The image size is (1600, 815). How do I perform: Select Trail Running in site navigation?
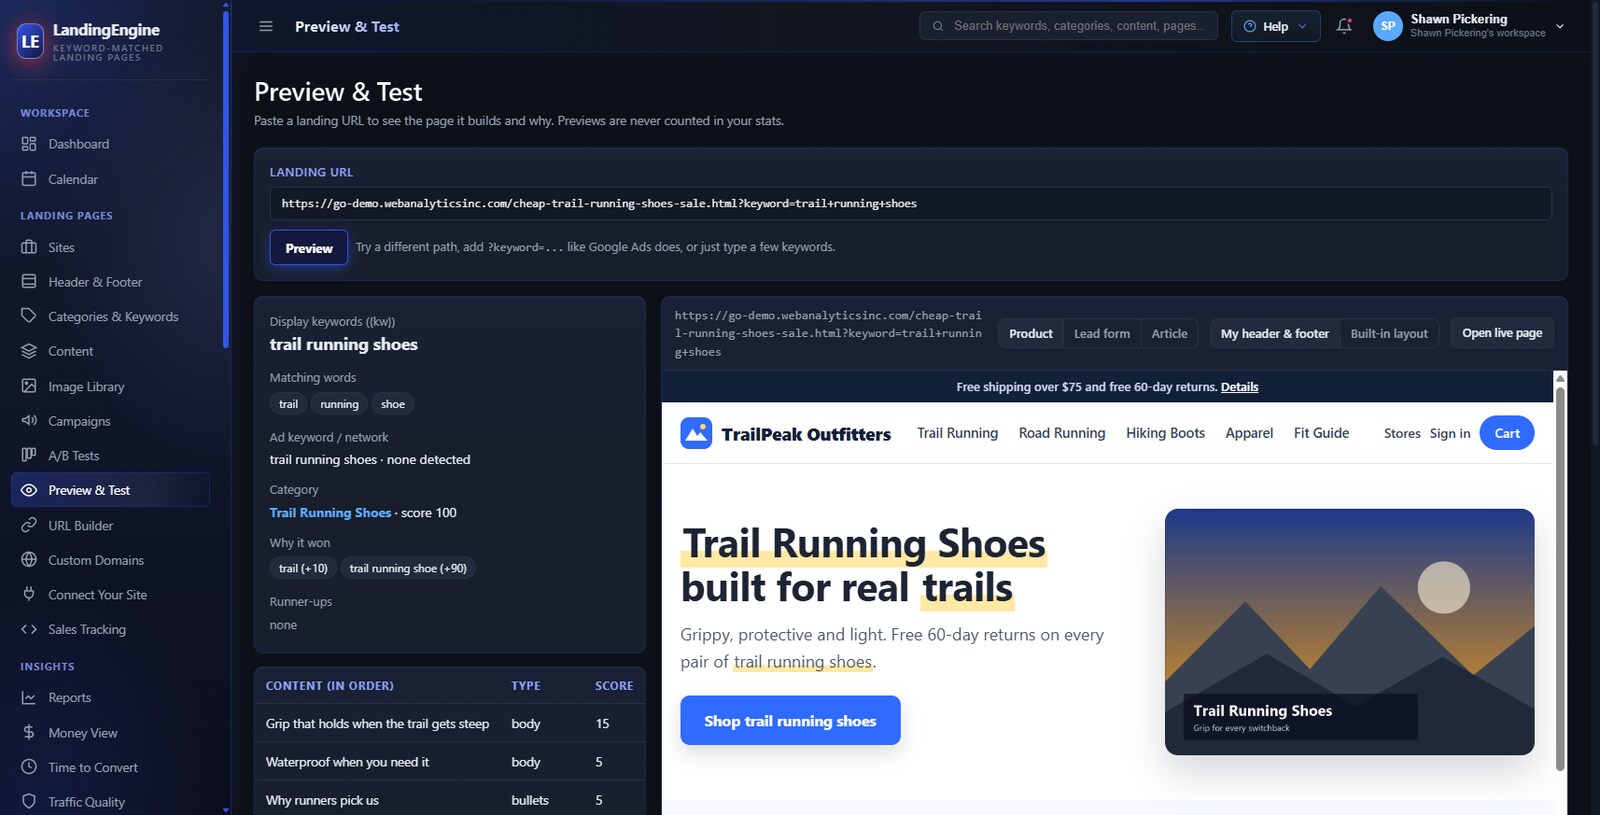(x=957, y=433)
